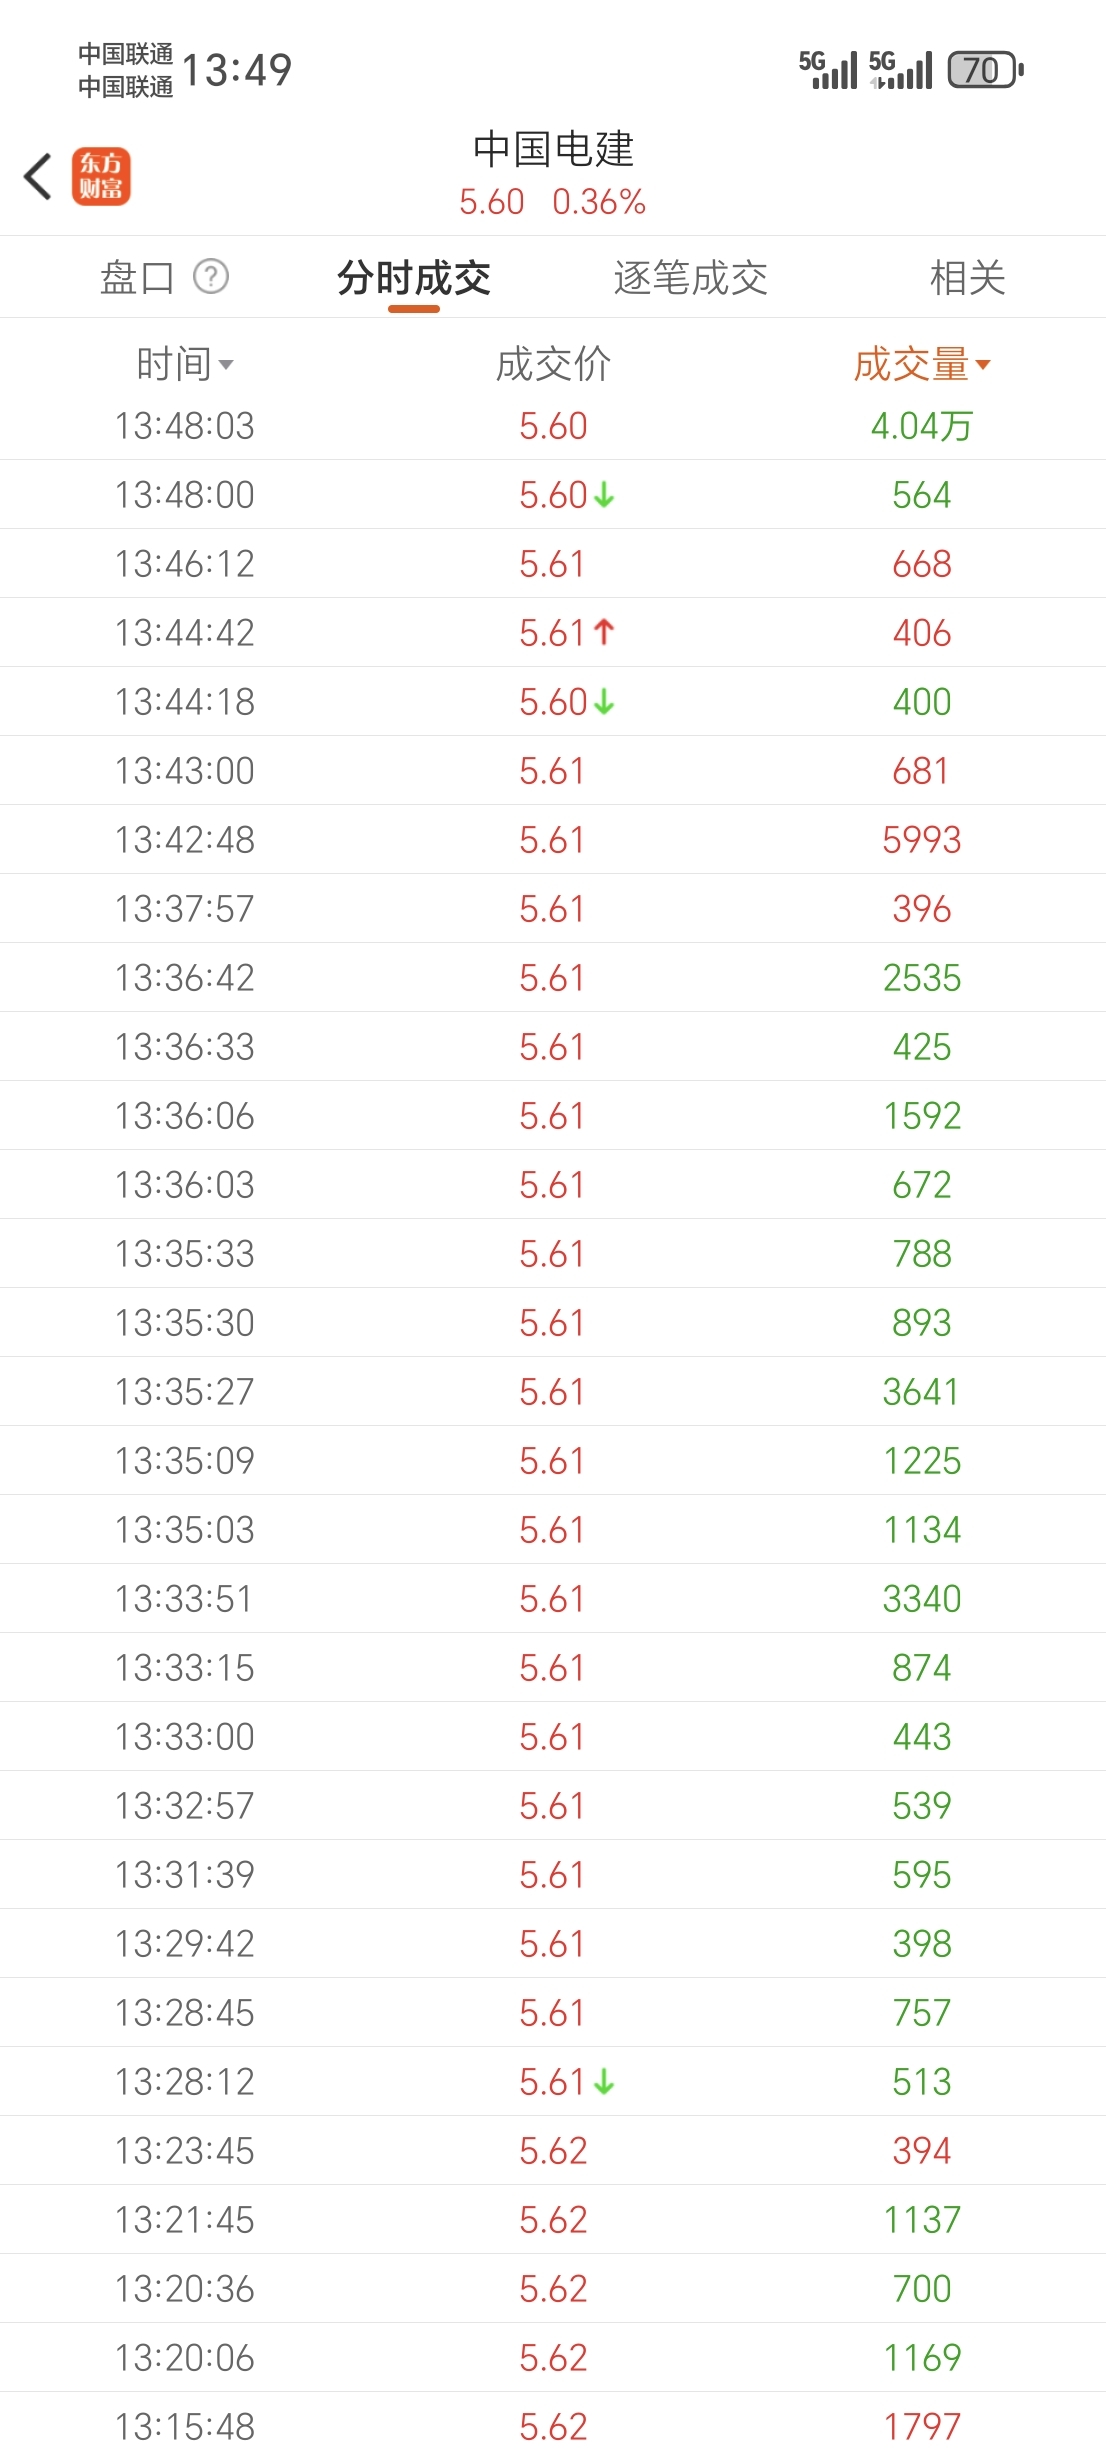Viewport: 1106px width, 2450px height.
Task: Tap green down arrow in the 13:48:00 row
Action: 604,495
